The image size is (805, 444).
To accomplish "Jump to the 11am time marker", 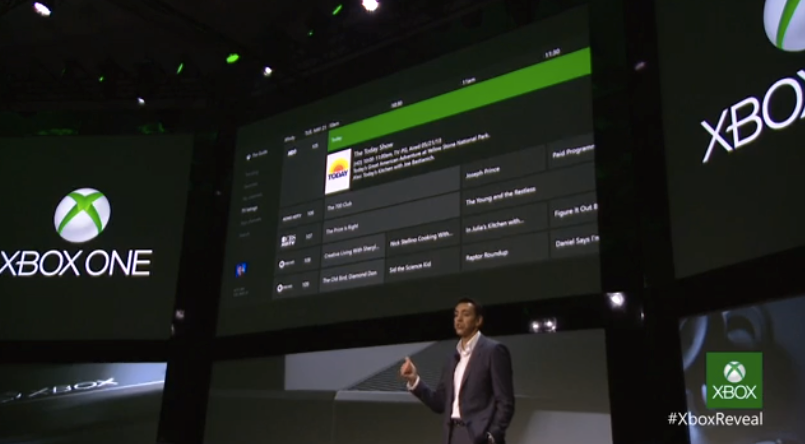I will tap(468, 81).
